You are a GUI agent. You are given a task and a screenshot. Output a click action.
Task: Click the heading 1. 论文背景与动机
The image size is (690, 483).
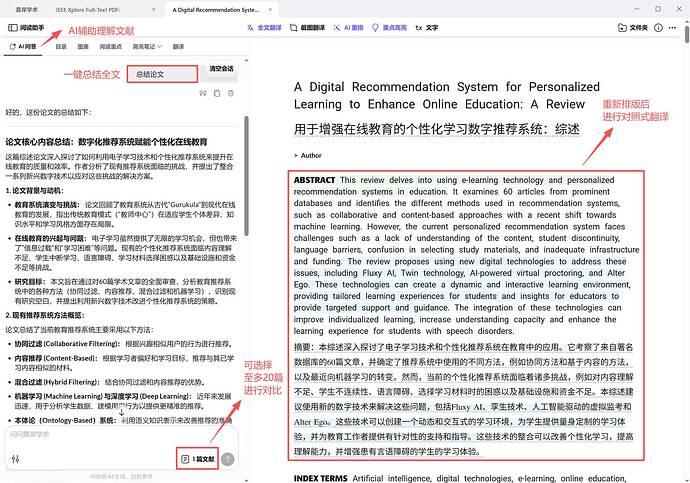click(34, 190)
